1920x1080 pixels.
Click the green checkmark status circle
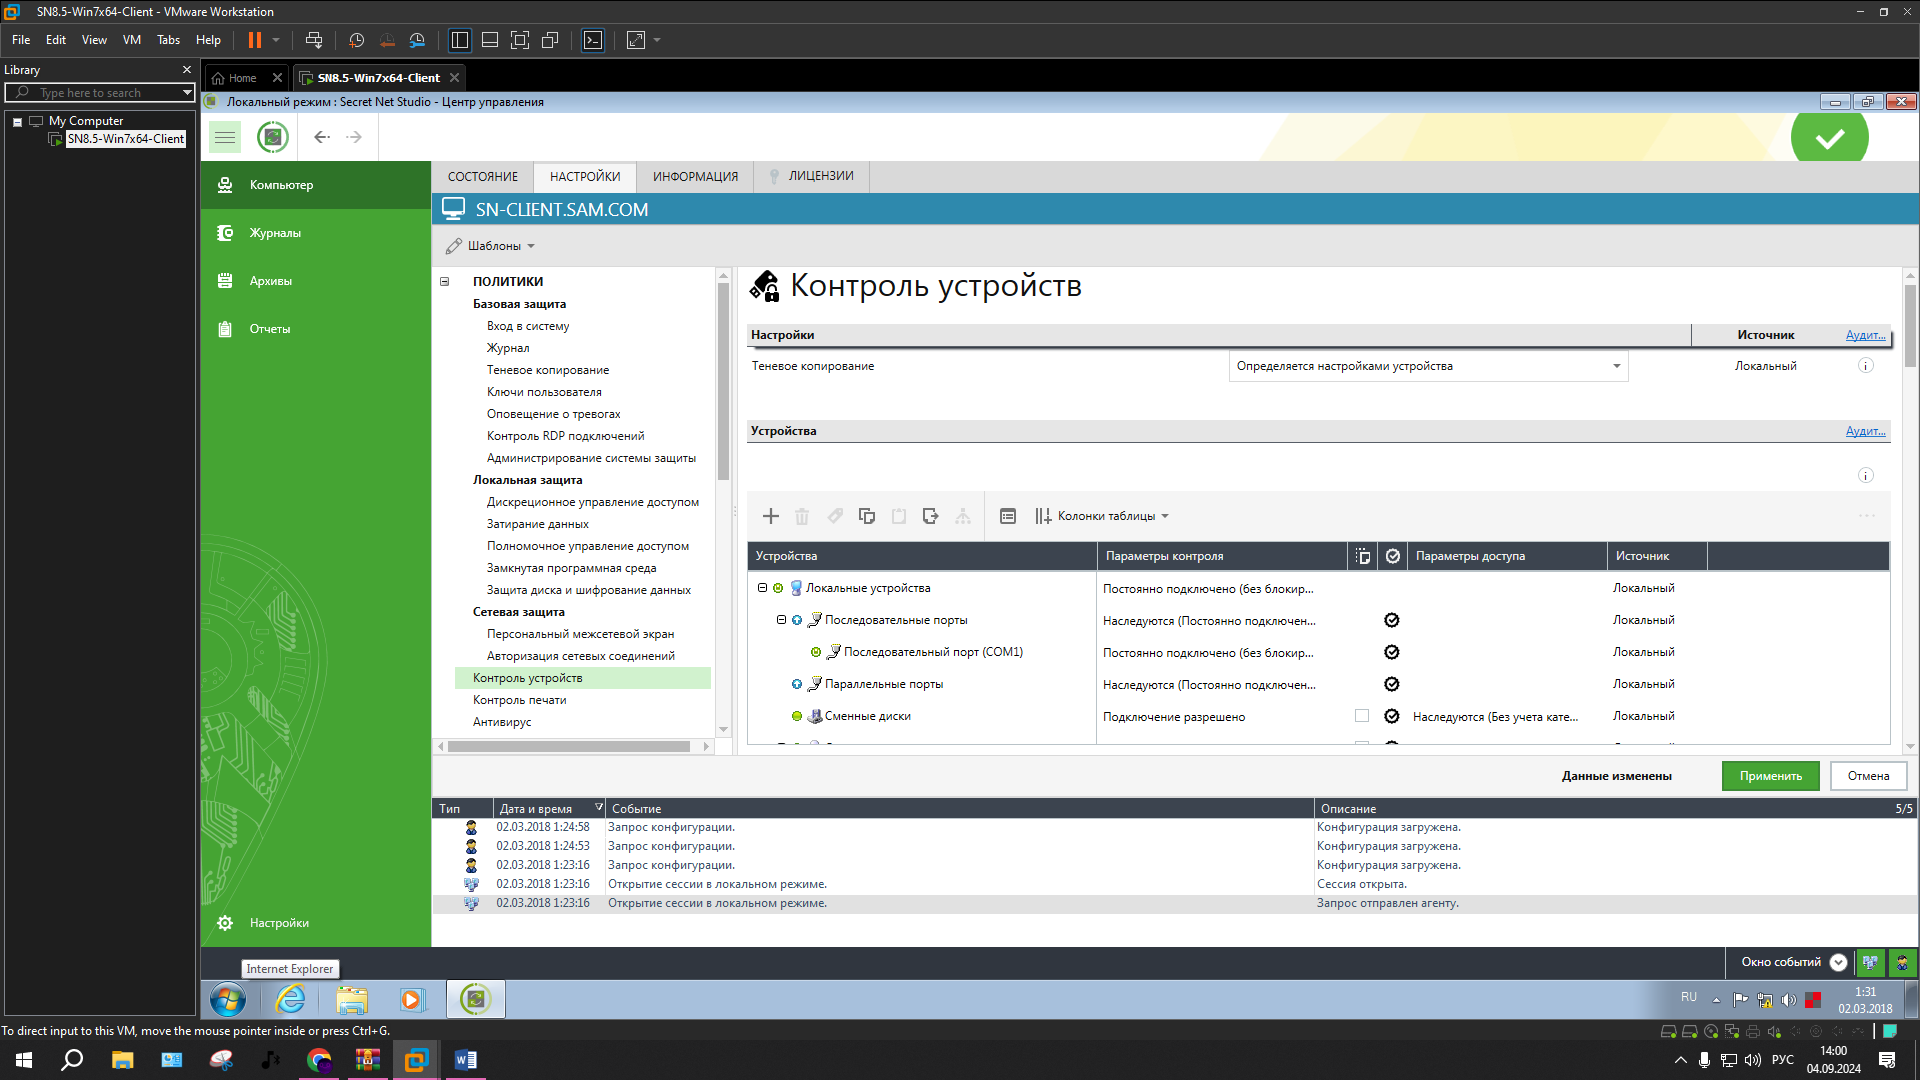point(1830,137)
